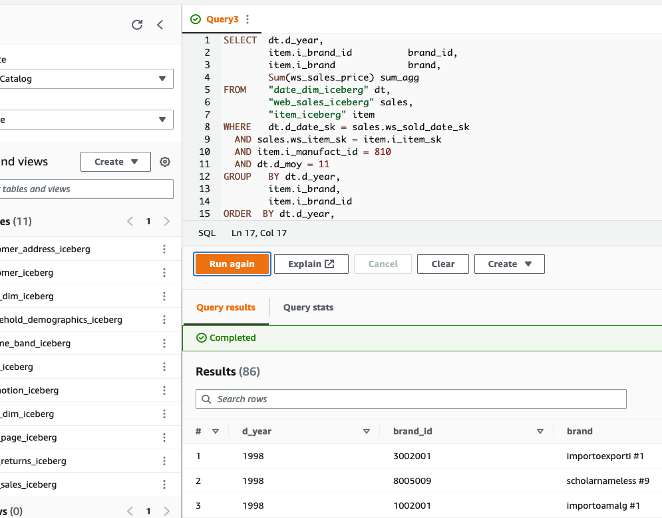Open the Create dropdown below the editor
662x518 pixels.
tap(509, 264)
